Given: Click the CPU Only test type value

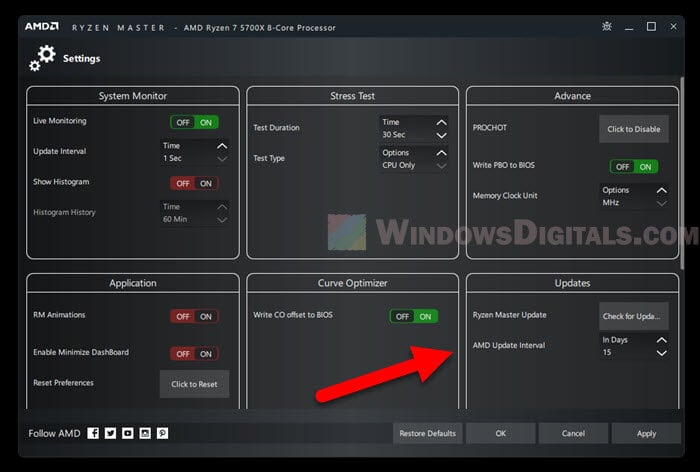Looking at the screenshot, I should click(399, 165).
